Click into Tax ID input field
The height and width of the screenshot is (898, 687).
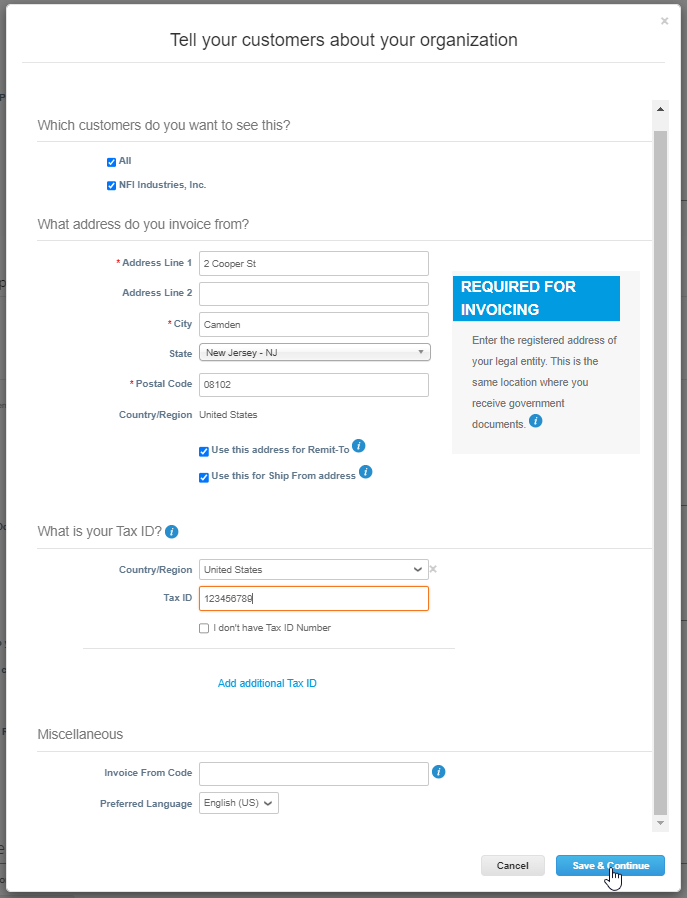click(314, 598)
